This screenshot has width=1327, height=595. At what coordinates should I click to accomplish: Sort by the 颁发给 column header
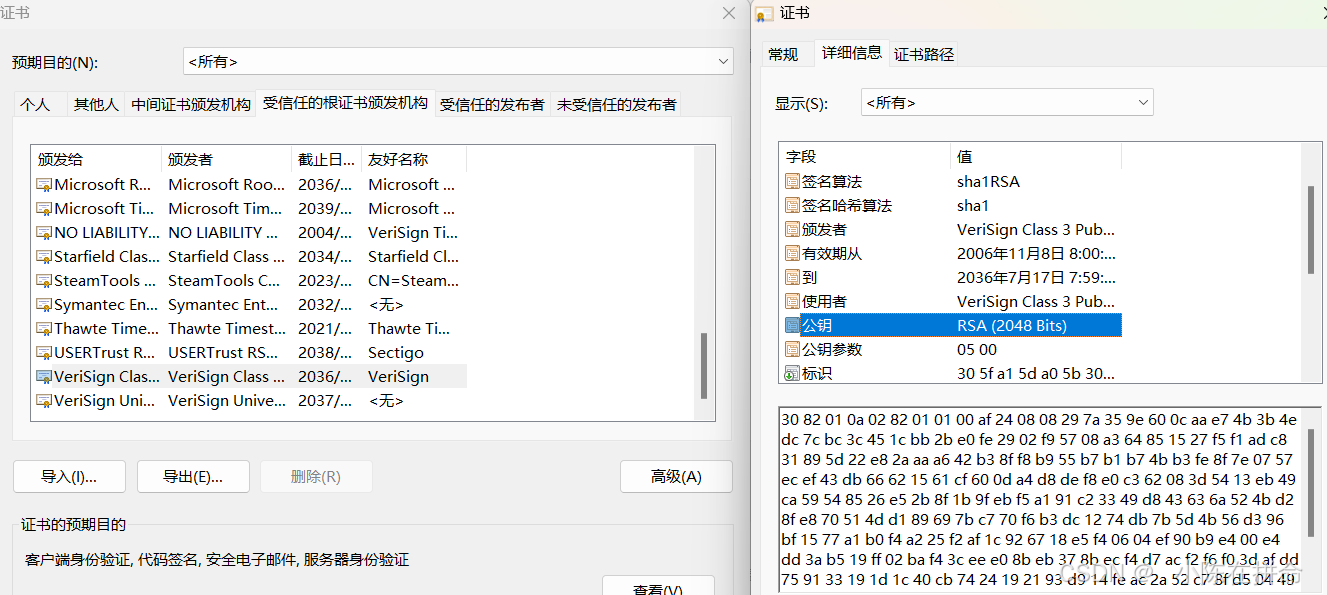coord(96,159)
